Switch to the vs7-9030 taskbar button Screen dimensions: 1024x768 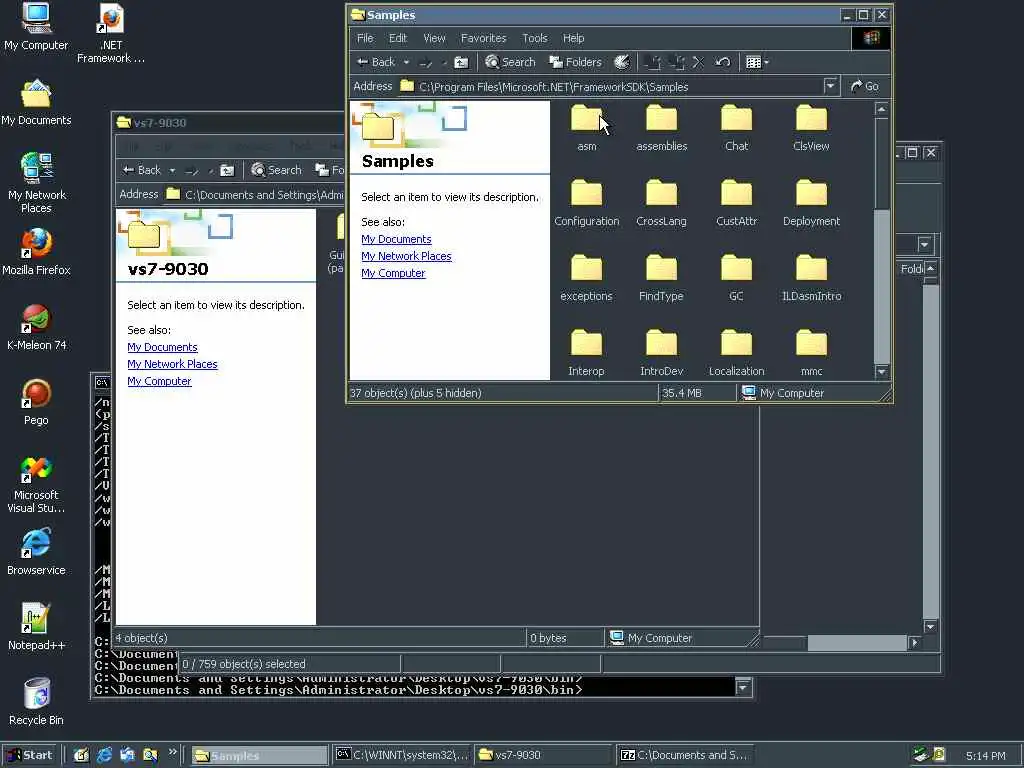tap(542, 755)
